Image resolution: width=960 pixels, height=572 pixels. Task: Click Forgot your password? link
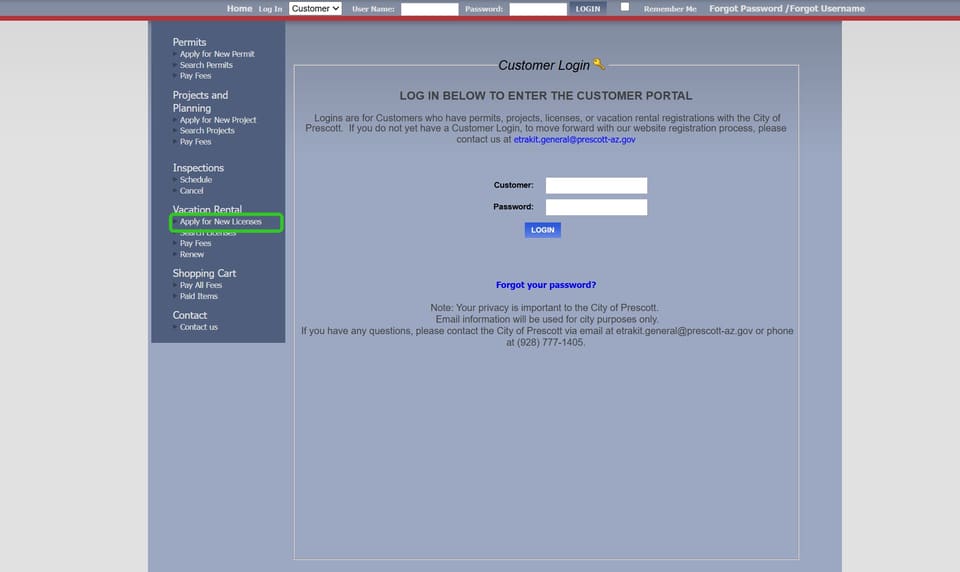(546, 285)
